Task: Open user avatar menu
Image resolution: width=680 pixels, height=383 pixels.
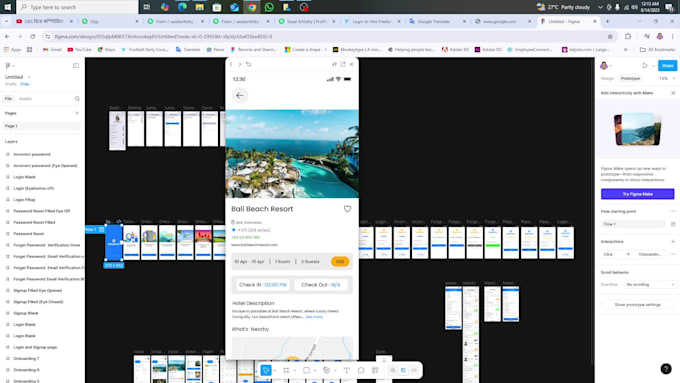Action: 604,65
